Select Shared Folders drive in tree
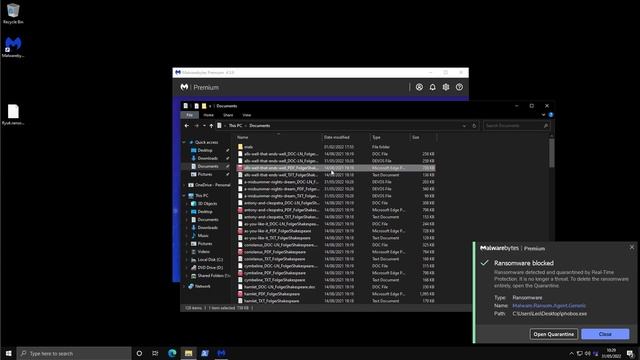 [213, 276]
